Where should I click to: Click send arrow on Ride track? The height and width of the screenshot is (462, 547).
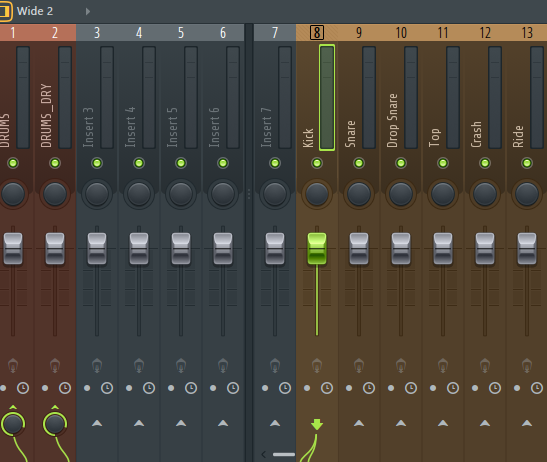coord(527,423)
